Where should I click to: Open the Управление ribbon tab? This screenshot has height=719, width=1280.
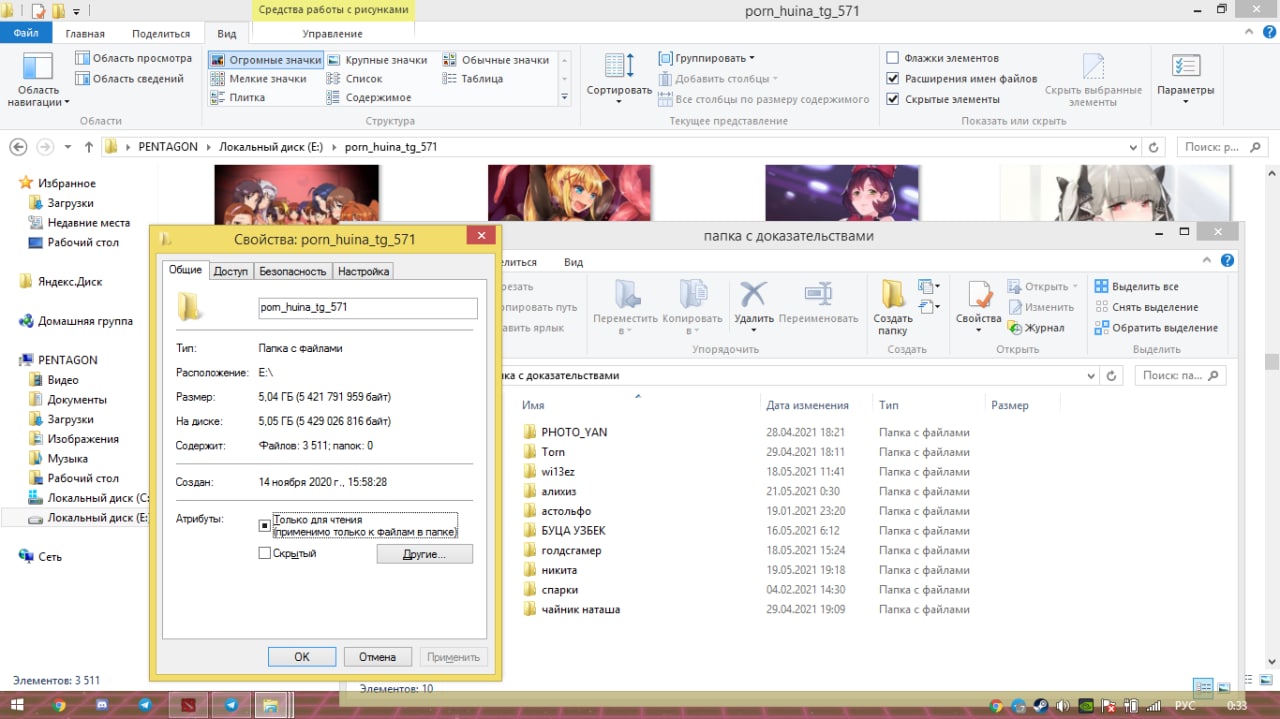[332, 33]
